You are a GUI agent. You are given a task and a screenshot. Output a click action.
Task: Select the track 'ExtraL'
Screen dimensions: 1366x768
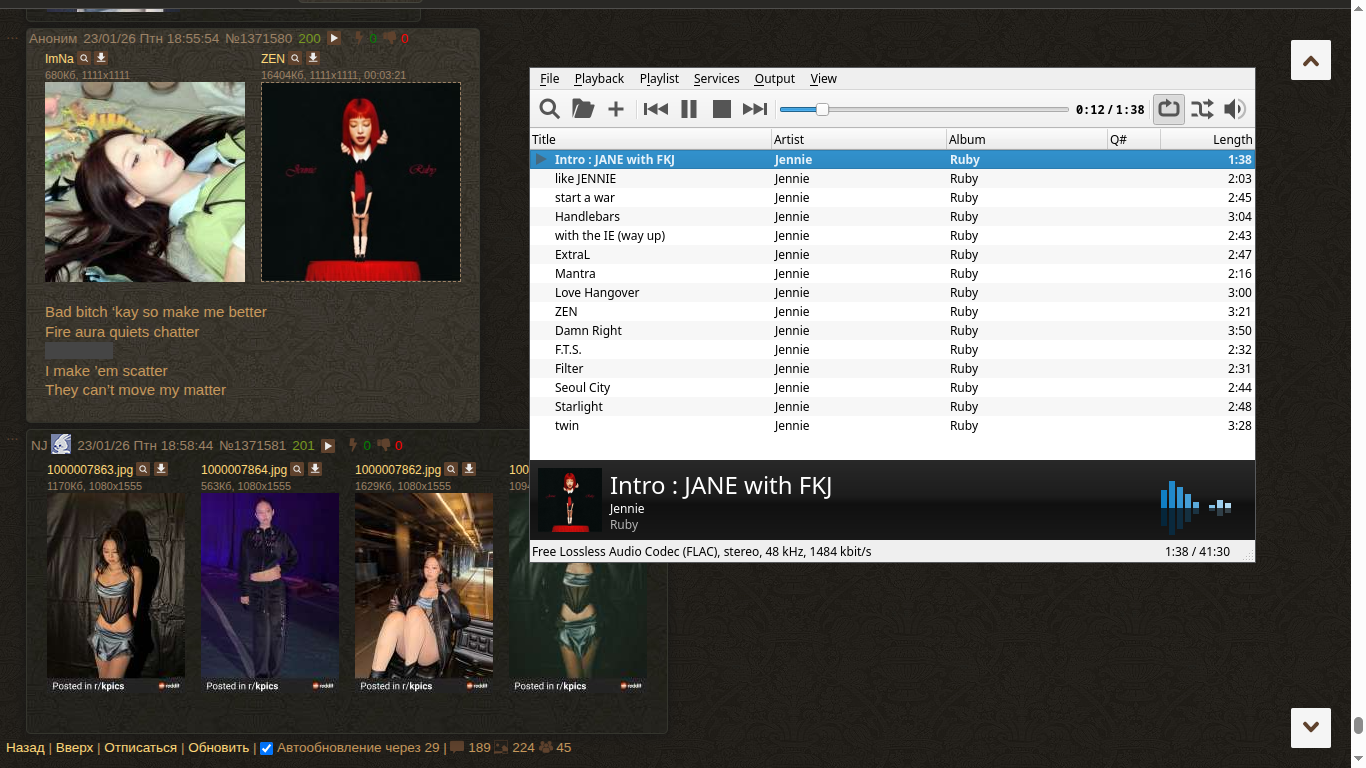[x=892, y=255]
